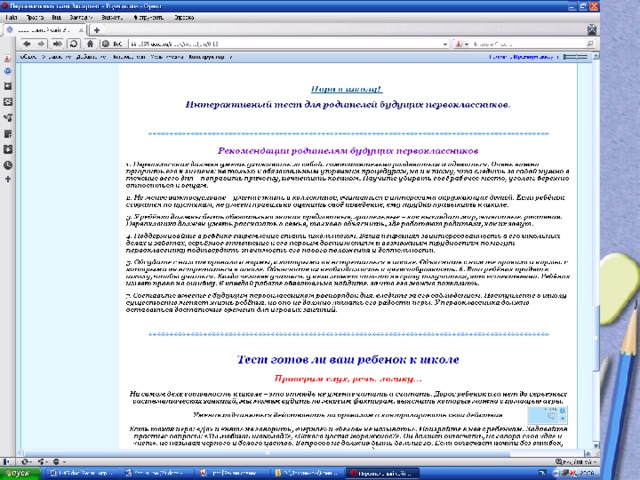Open the fourth sidebar panel icon
The height and width of the screenshot is (480, 640).
7,102
